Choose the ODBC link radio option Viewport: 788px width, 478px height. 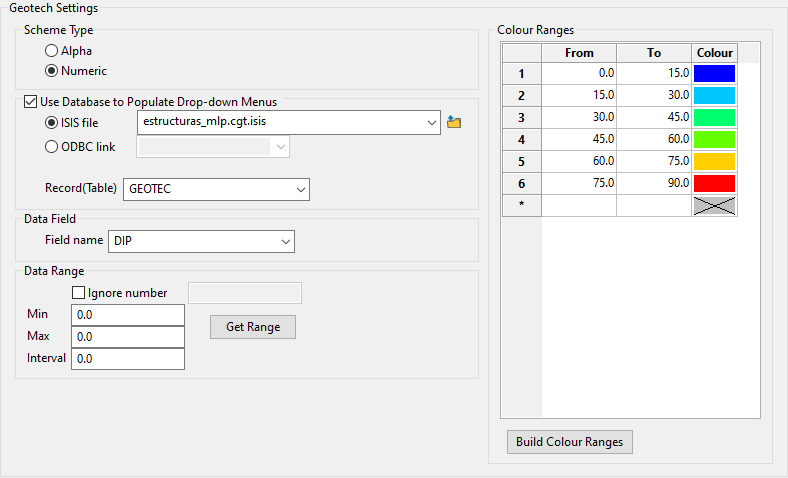(52, 147)
